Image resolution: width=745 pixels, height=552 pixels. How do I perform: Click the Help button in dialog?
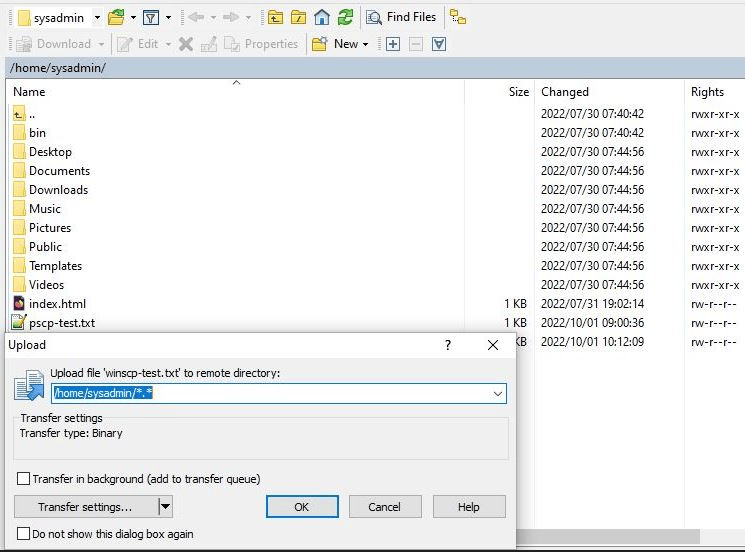[x=469, y=507]
